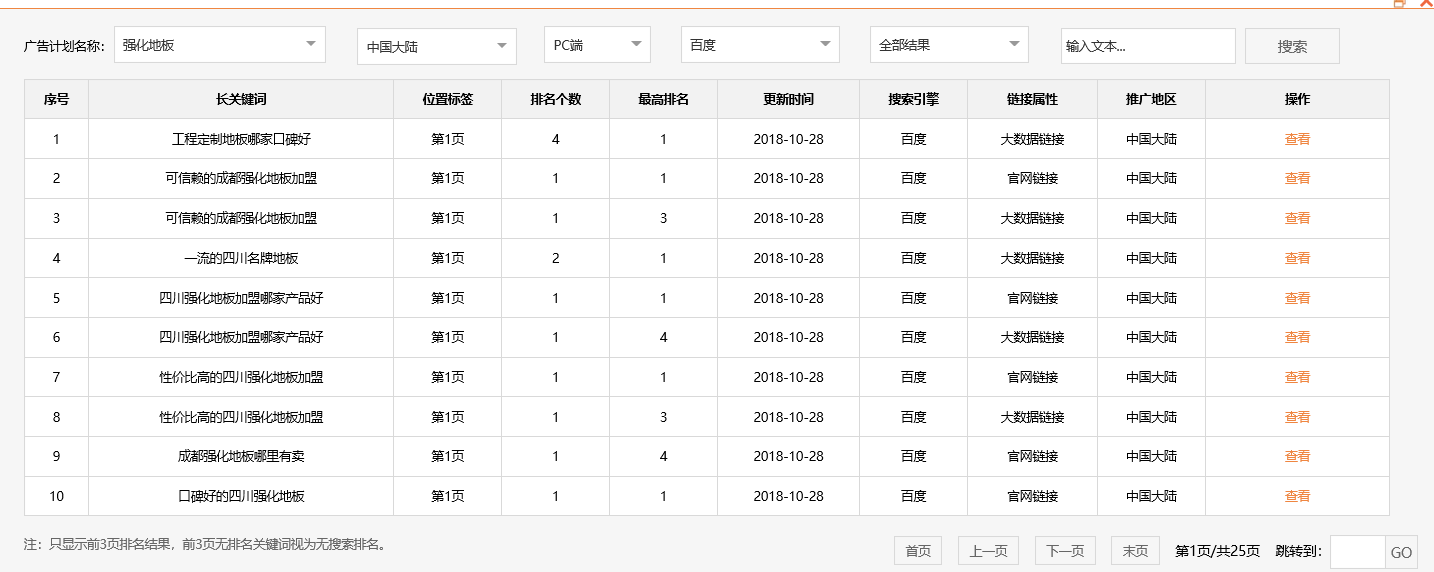
Task: Click keyword 性价比高的四川强化地板加盟 in row 7
Action: coord(241,377)
